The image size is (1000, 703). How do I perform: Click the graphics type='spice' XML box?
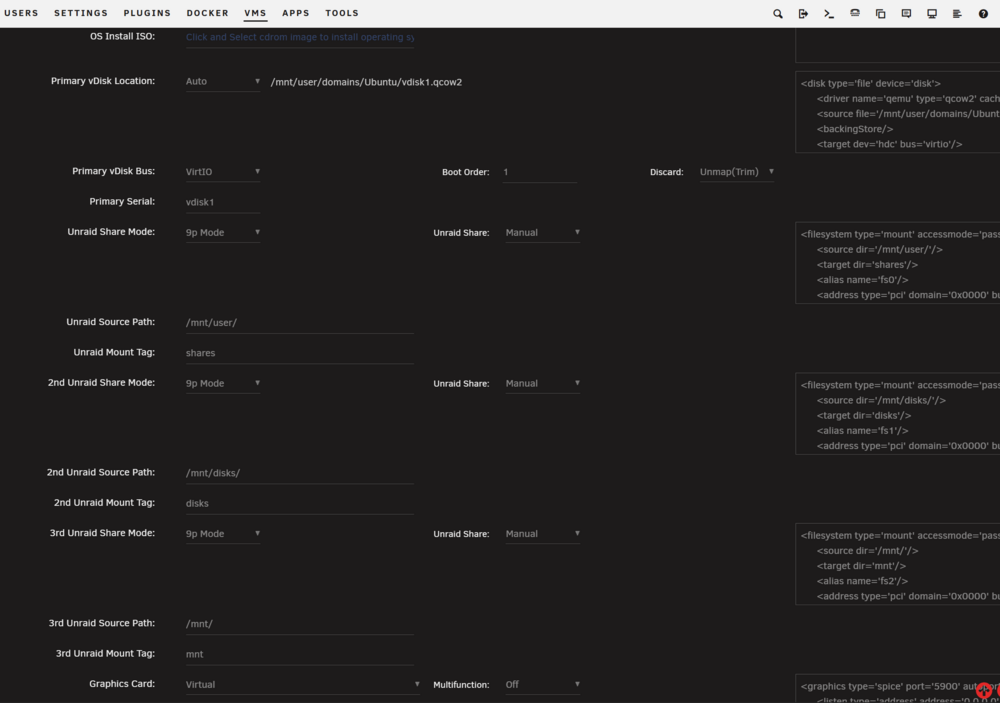pos(898,689)
